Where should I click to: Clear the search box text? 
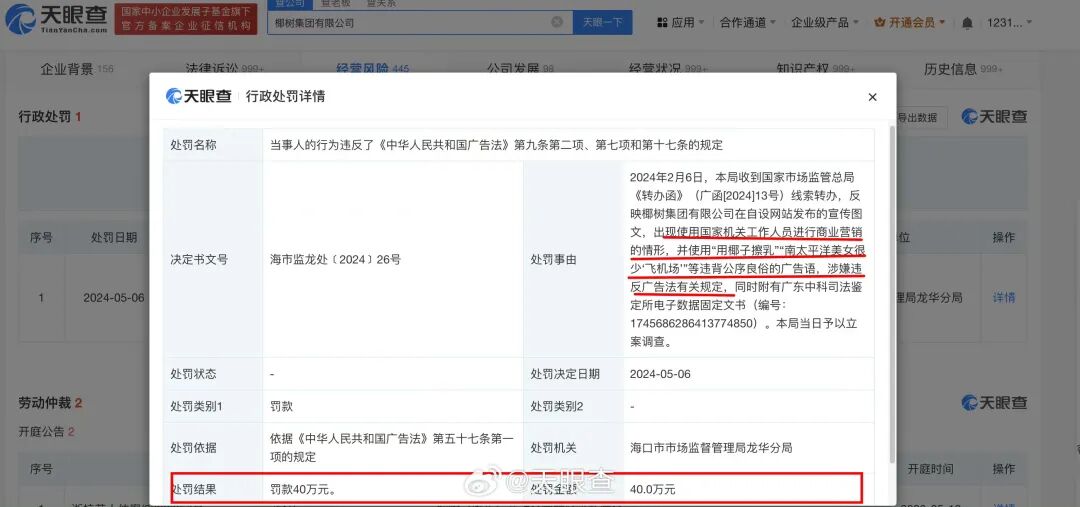[557, 22]
